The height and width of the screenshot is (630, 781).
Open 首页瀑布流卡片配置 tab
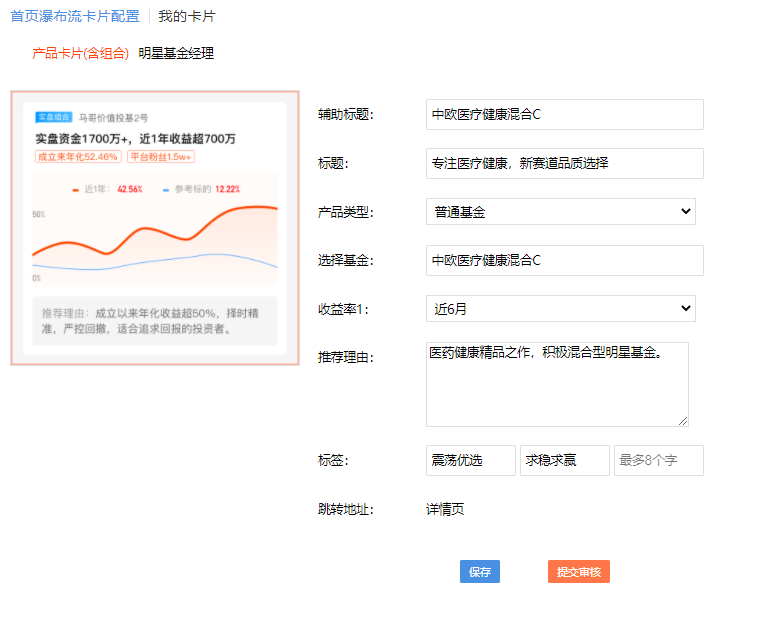(75, 16)
